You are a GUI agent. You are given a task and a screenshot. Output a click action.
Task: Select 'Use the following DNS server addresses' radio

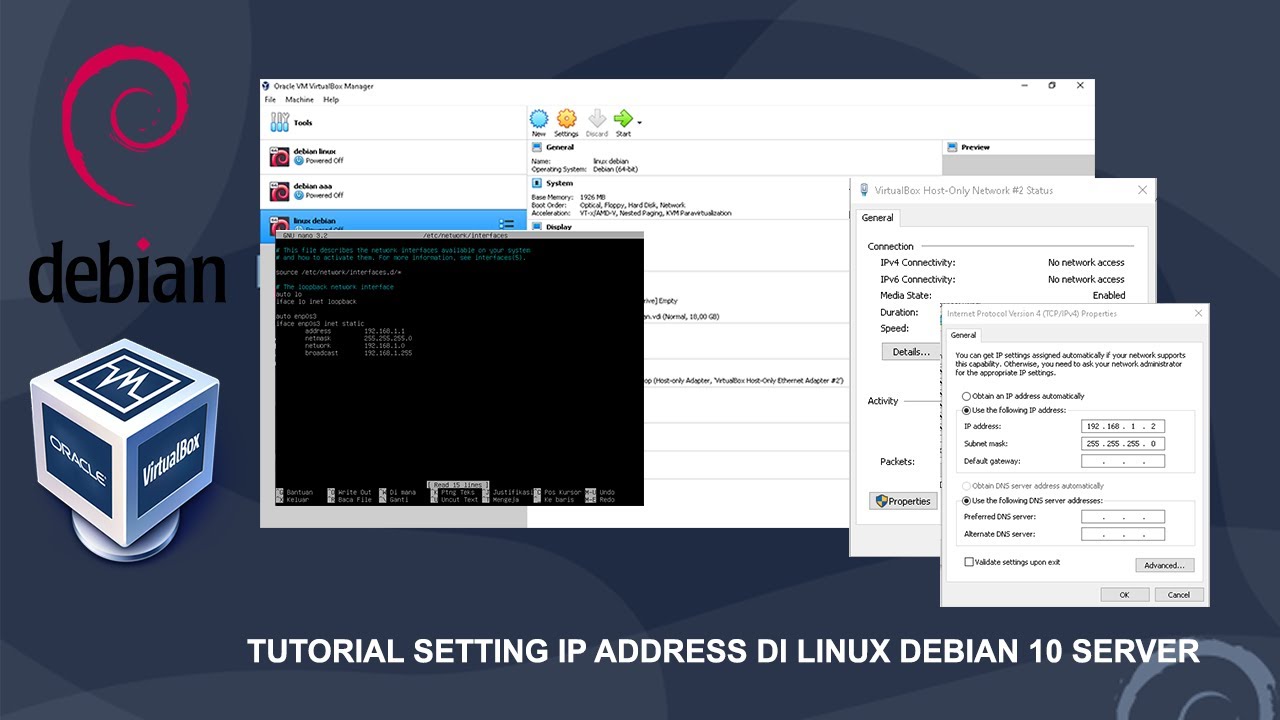(966, 500)
